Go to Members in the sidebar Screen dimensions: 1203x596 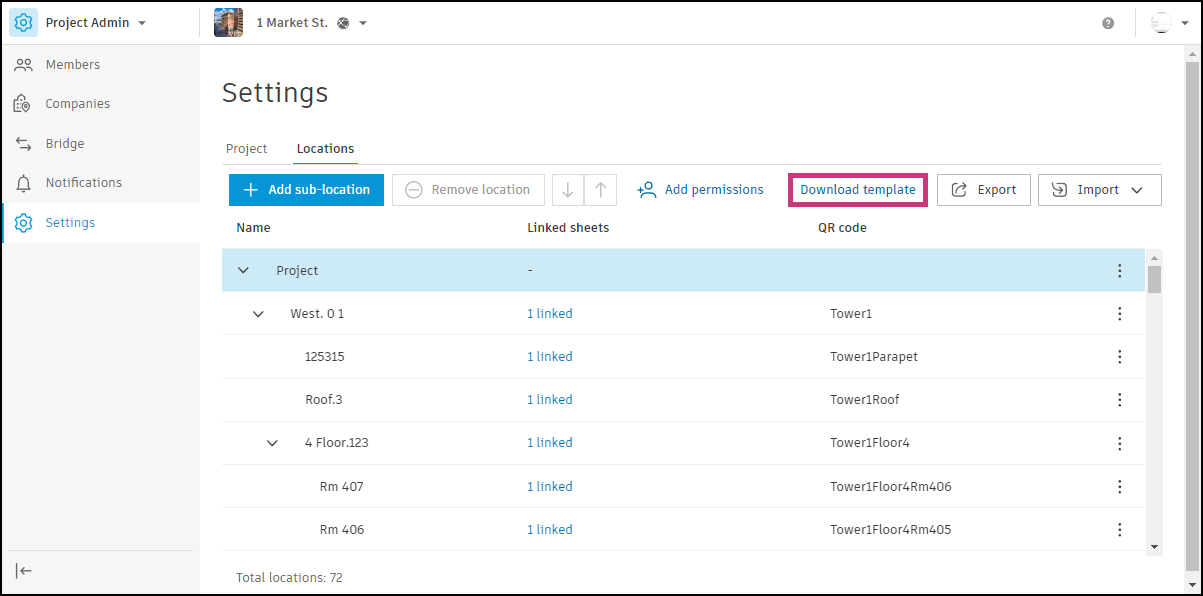pos(72,65)
